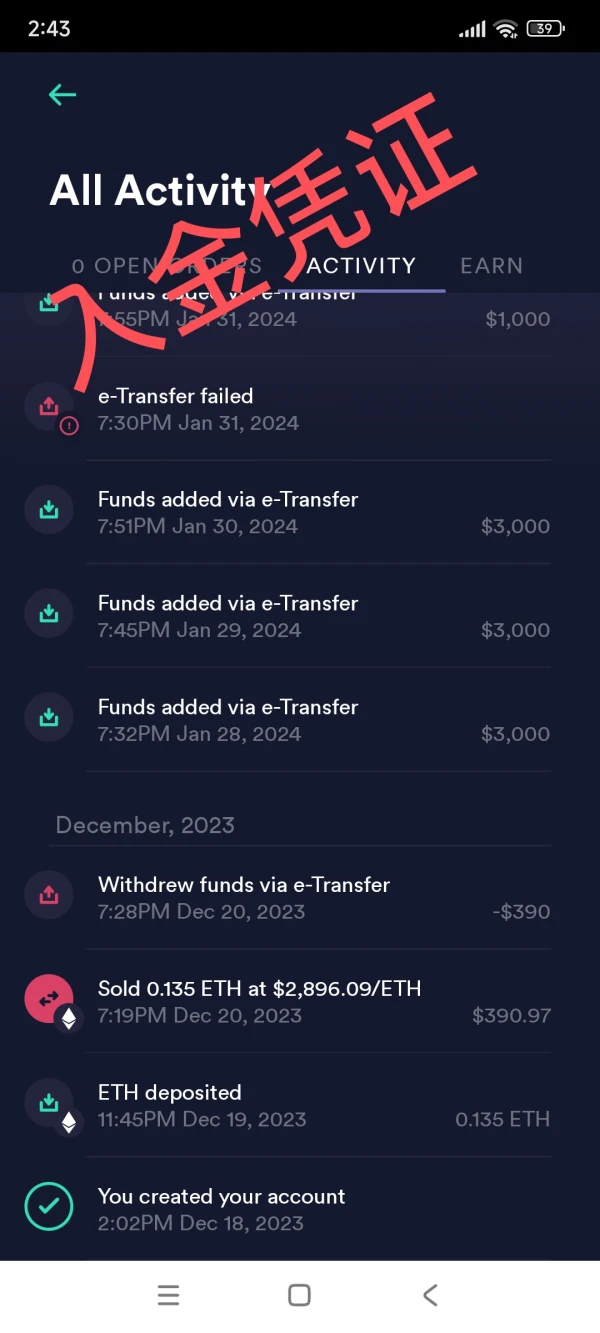Open the e-Transfer failed entry
This screenshot has width=600, height=1333.
[x=300, y=409]
